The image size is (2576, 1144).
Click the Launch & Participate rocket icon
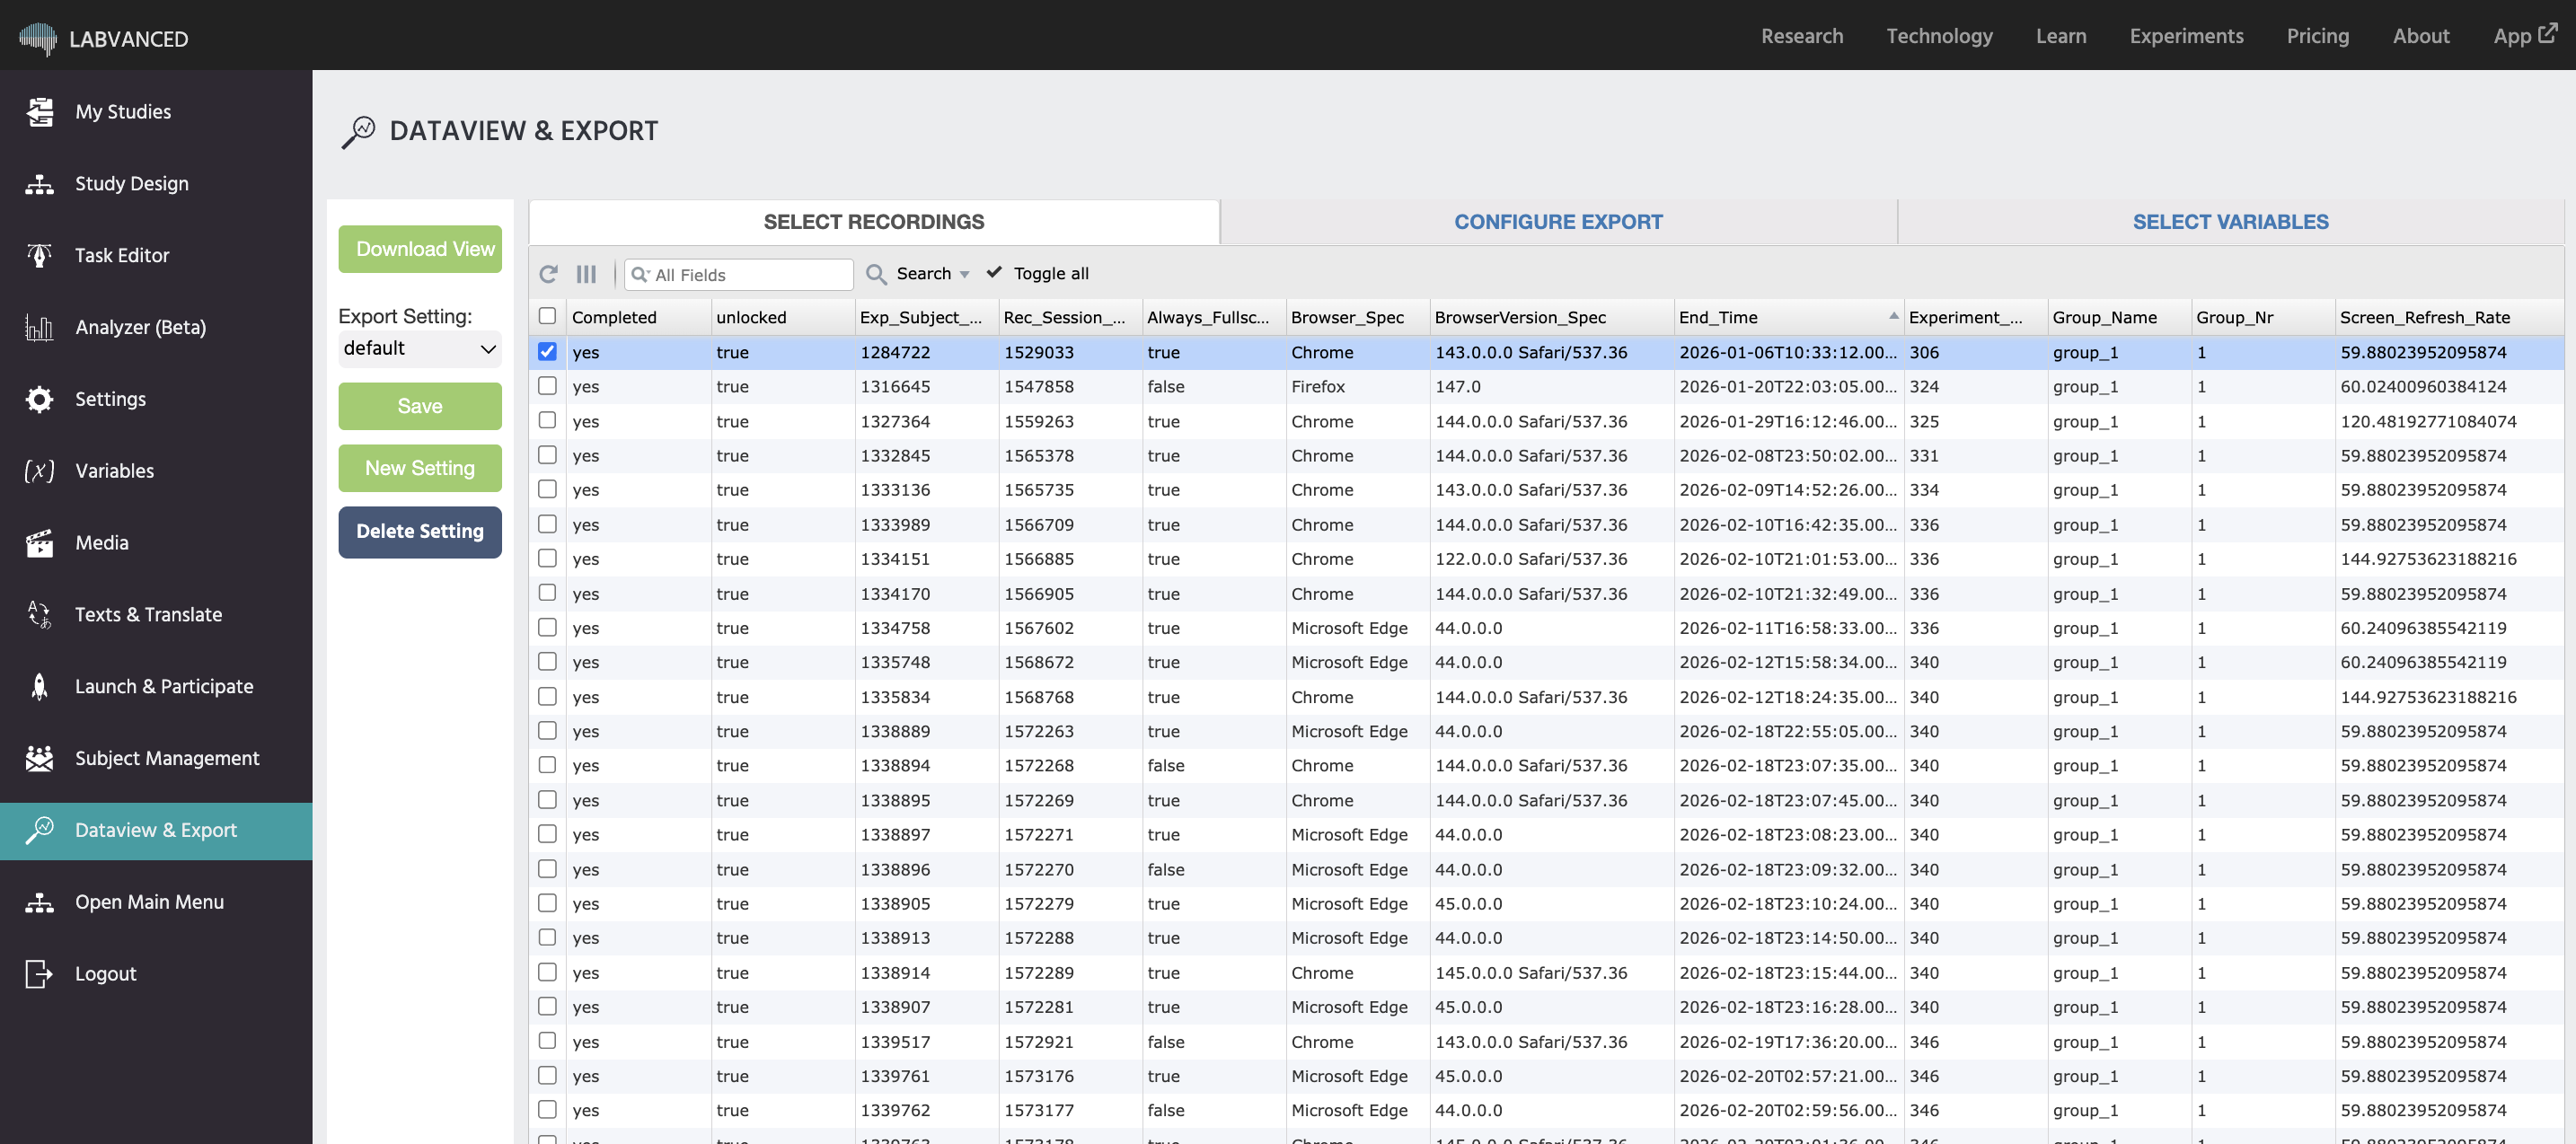(x=39, y=687)
